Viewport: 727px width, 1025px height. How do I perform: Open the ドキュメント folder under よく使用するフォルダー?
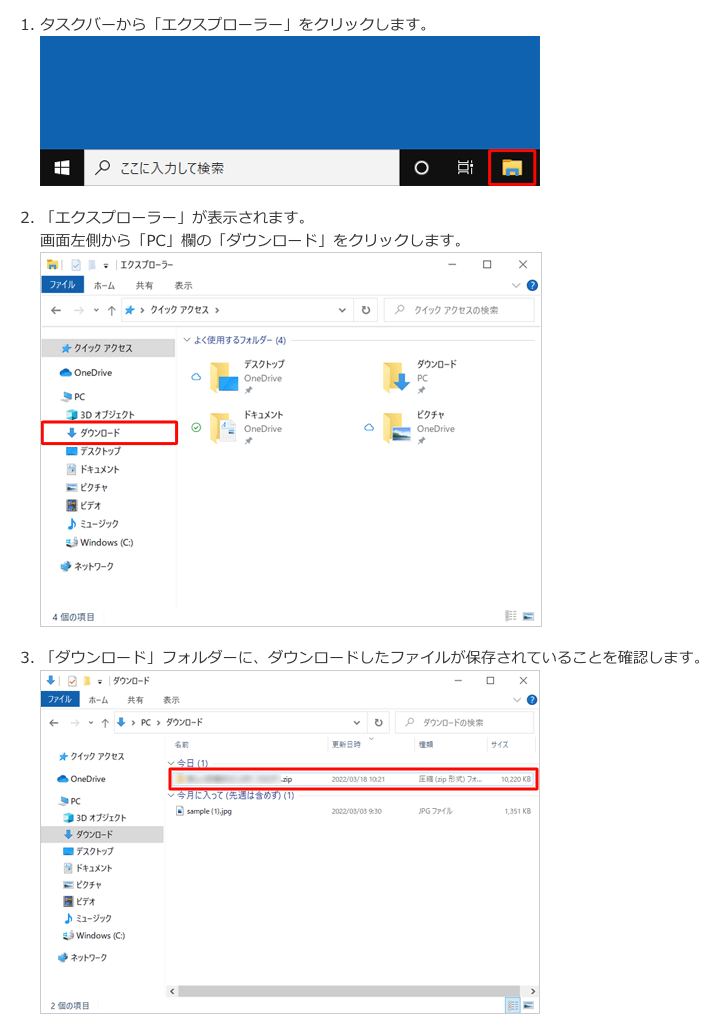[247, 429]
